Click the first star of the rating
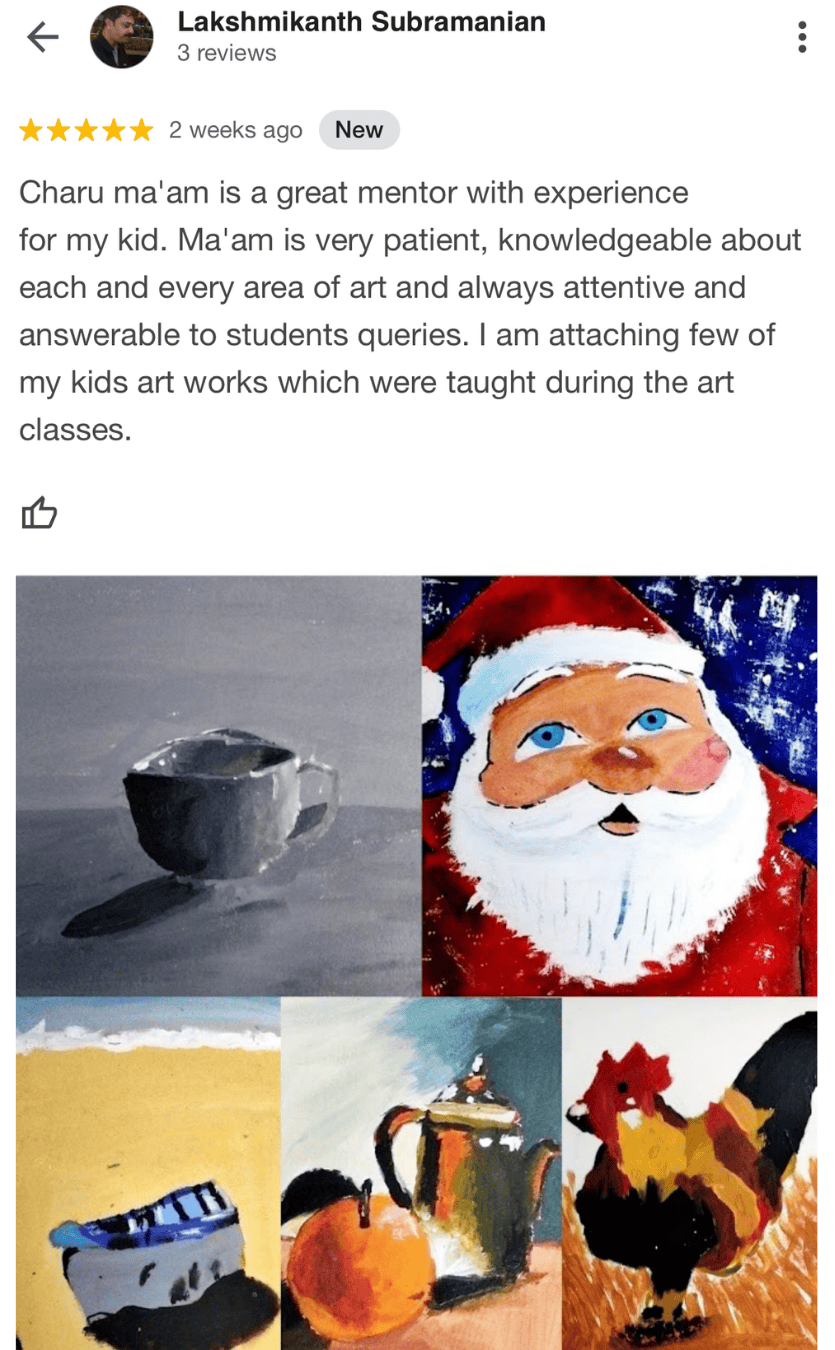The height and width of the screenshot is (1350, 835). tap(31, 130)
